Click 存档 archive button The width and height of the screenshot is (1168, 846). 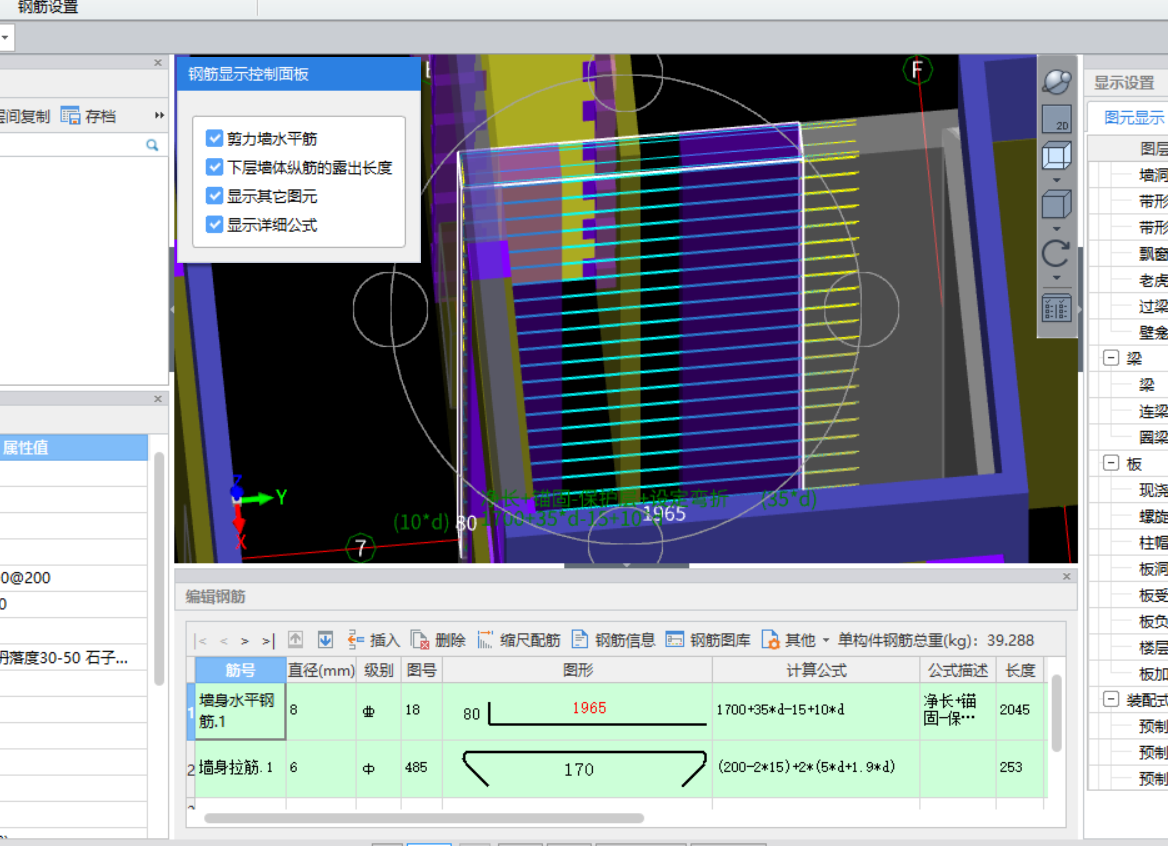(89, 116)
